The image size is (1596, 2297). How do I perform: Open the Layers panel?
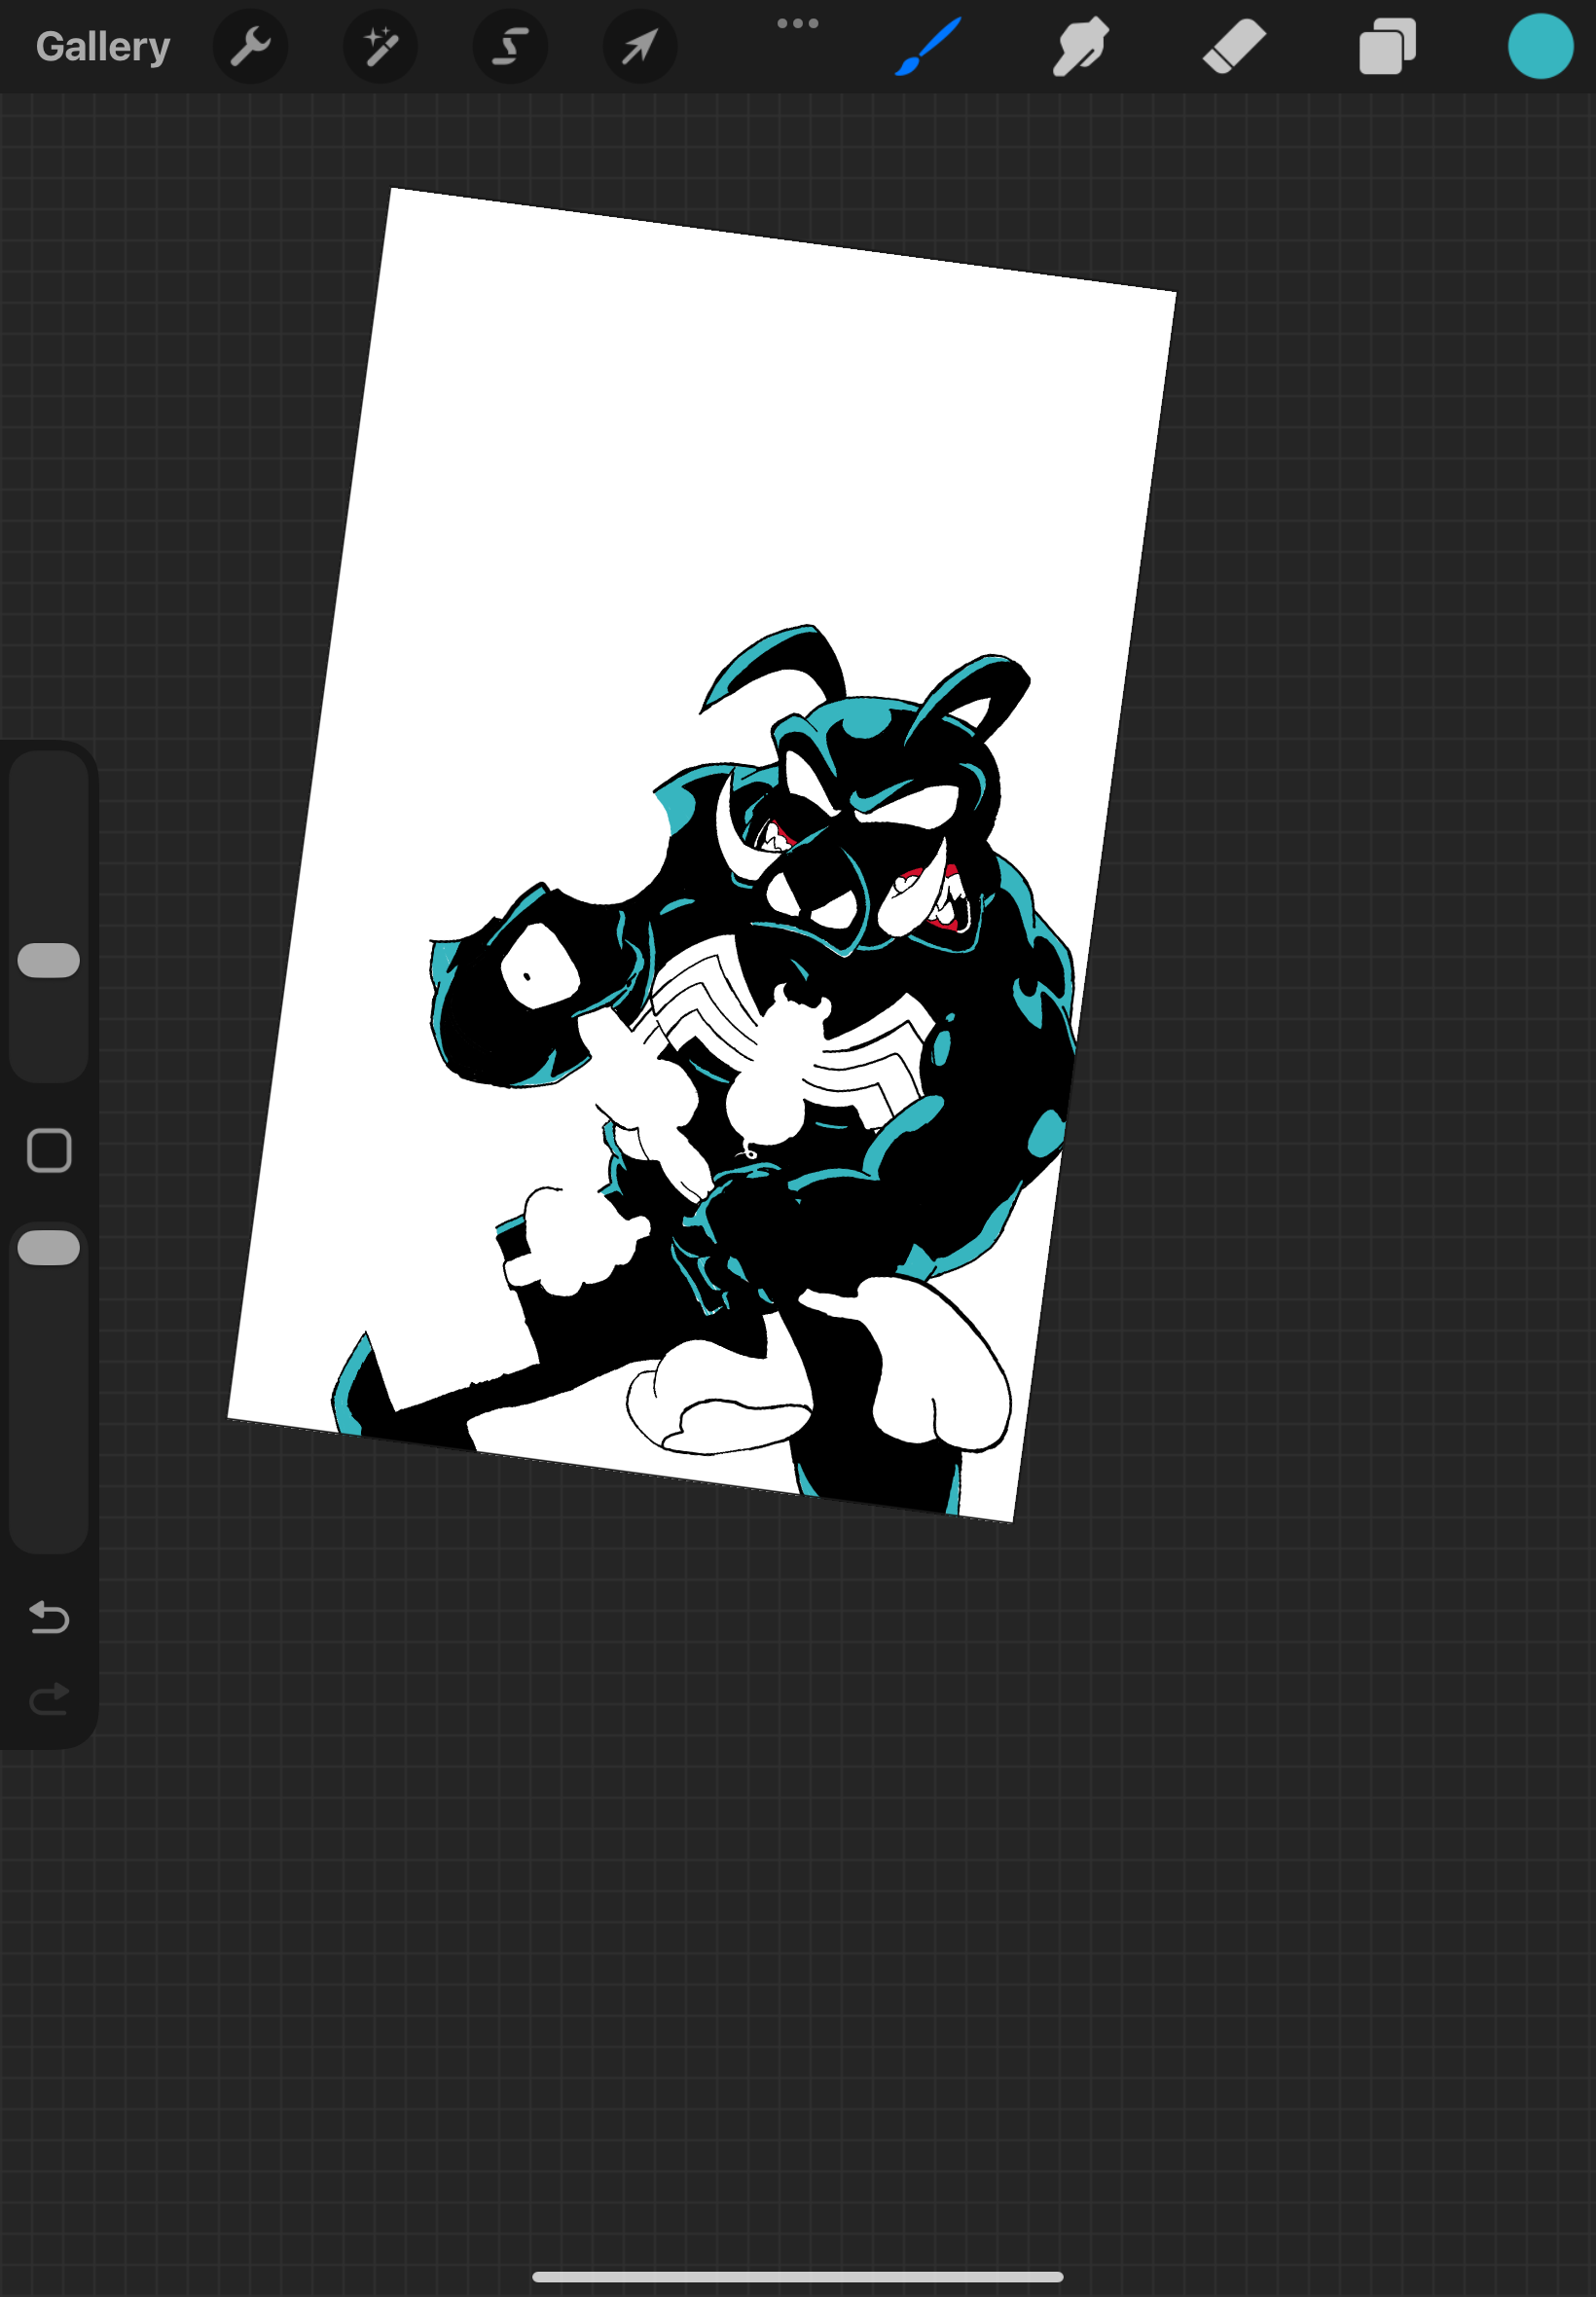pos(1387,47)
